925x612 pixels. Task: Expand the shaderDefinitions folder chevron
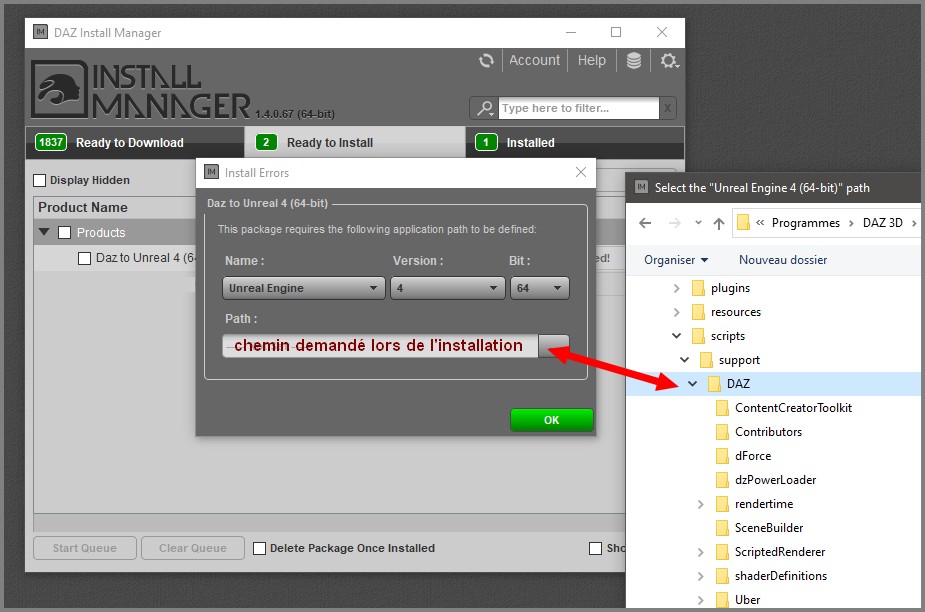(701, 576)
